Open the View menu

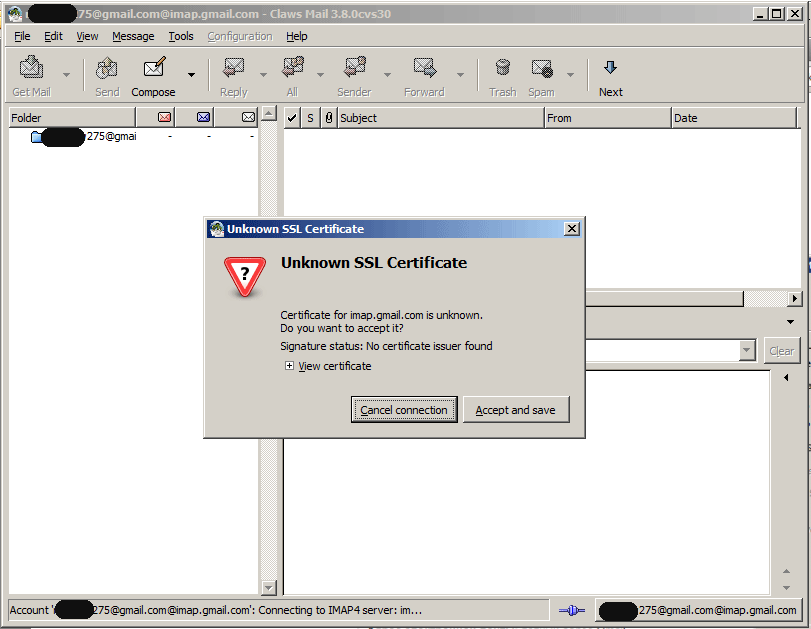coord(87,36)
